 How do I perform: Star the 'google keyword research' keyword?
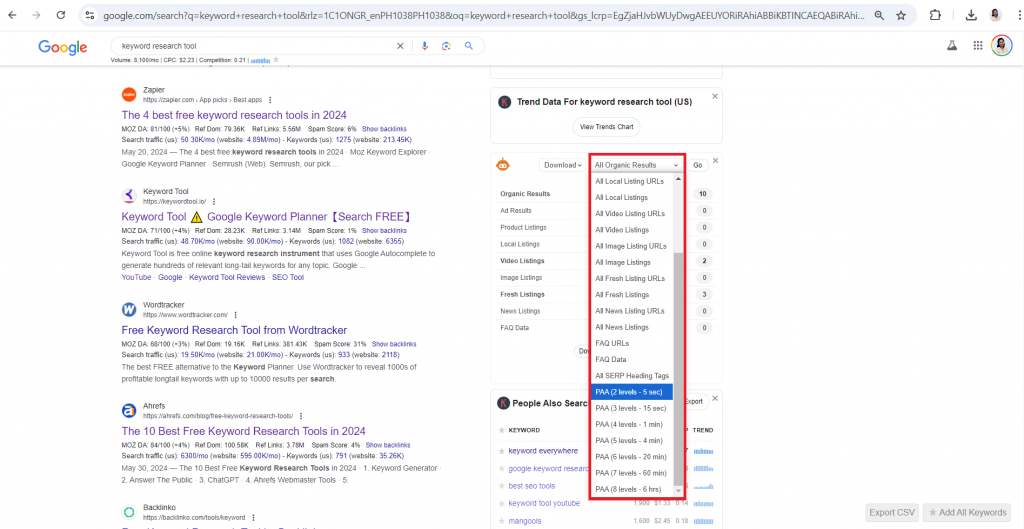click(502, 468)
